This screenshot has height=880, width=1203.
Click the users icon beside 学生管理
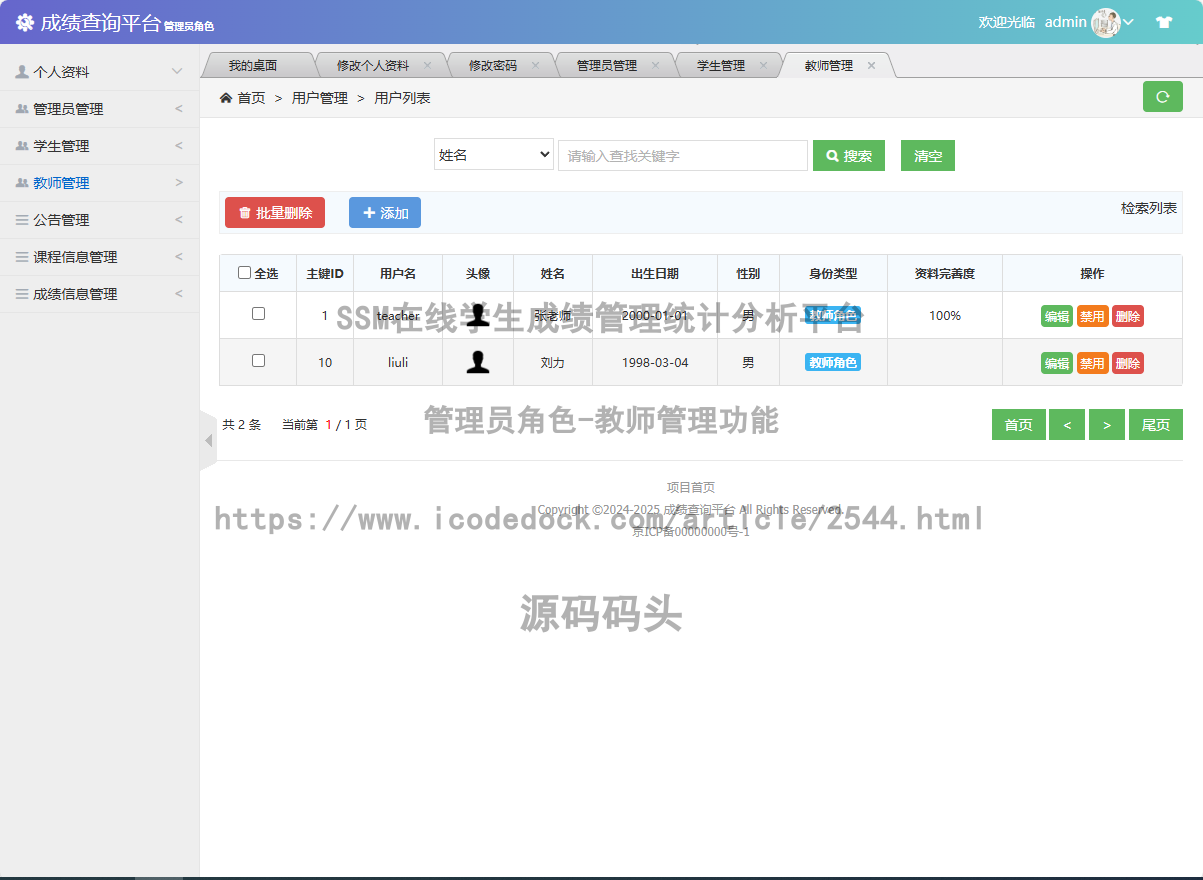pos(22,146)
